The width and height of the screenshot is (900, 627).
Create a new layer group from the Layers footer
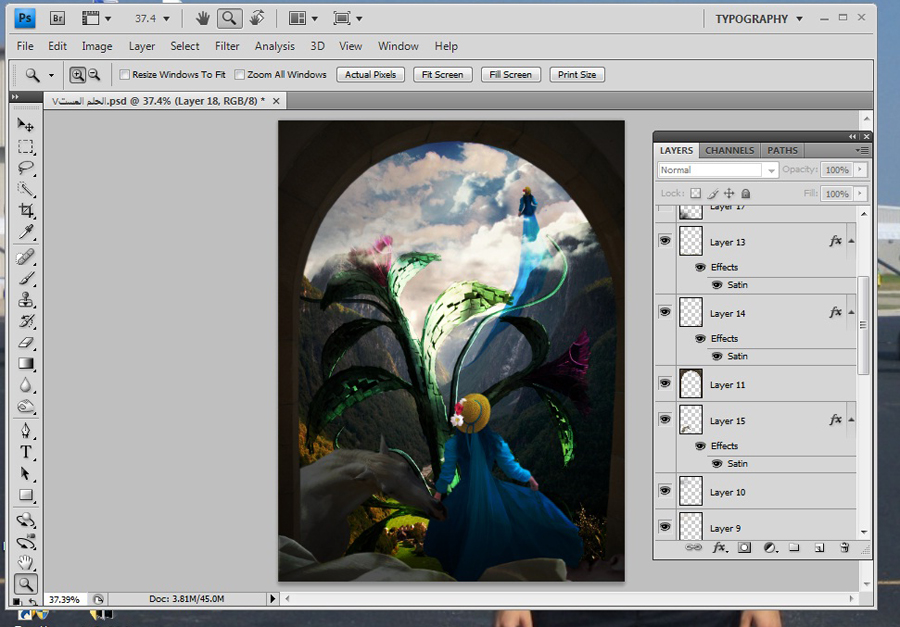[x=794, y=548]
